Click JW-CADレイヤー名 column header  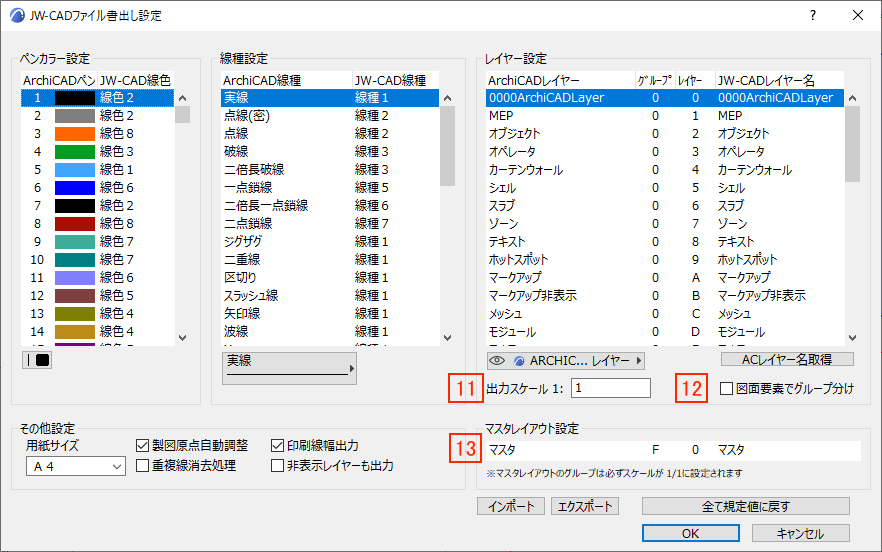[779, 80]
